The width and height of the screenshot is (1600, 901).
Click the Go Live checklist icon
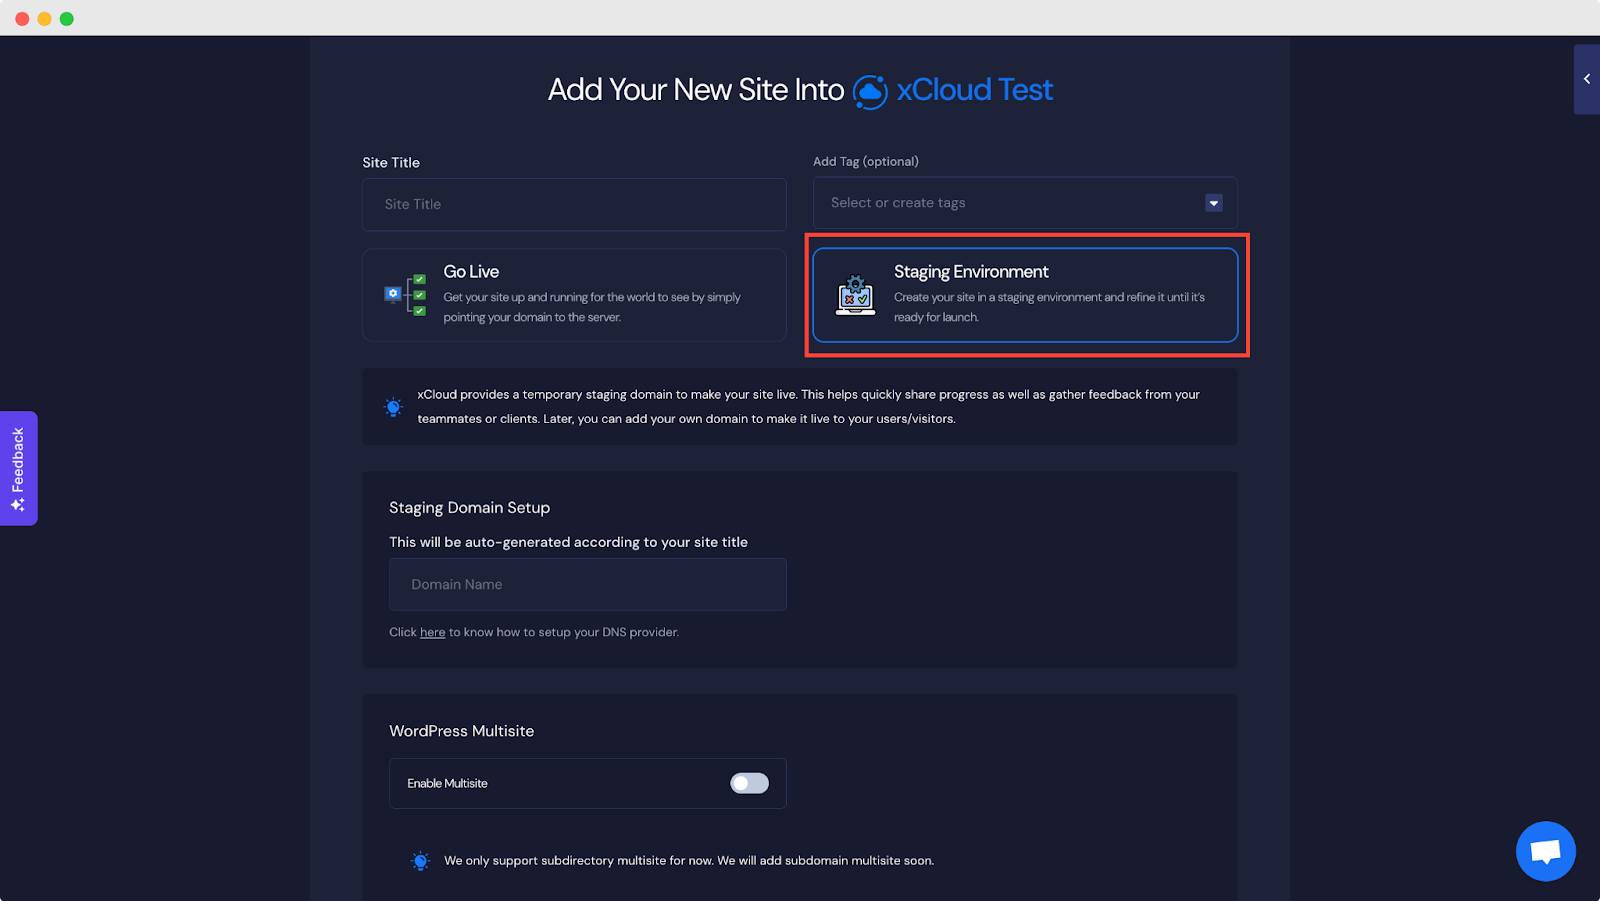[x=406, y=295]
